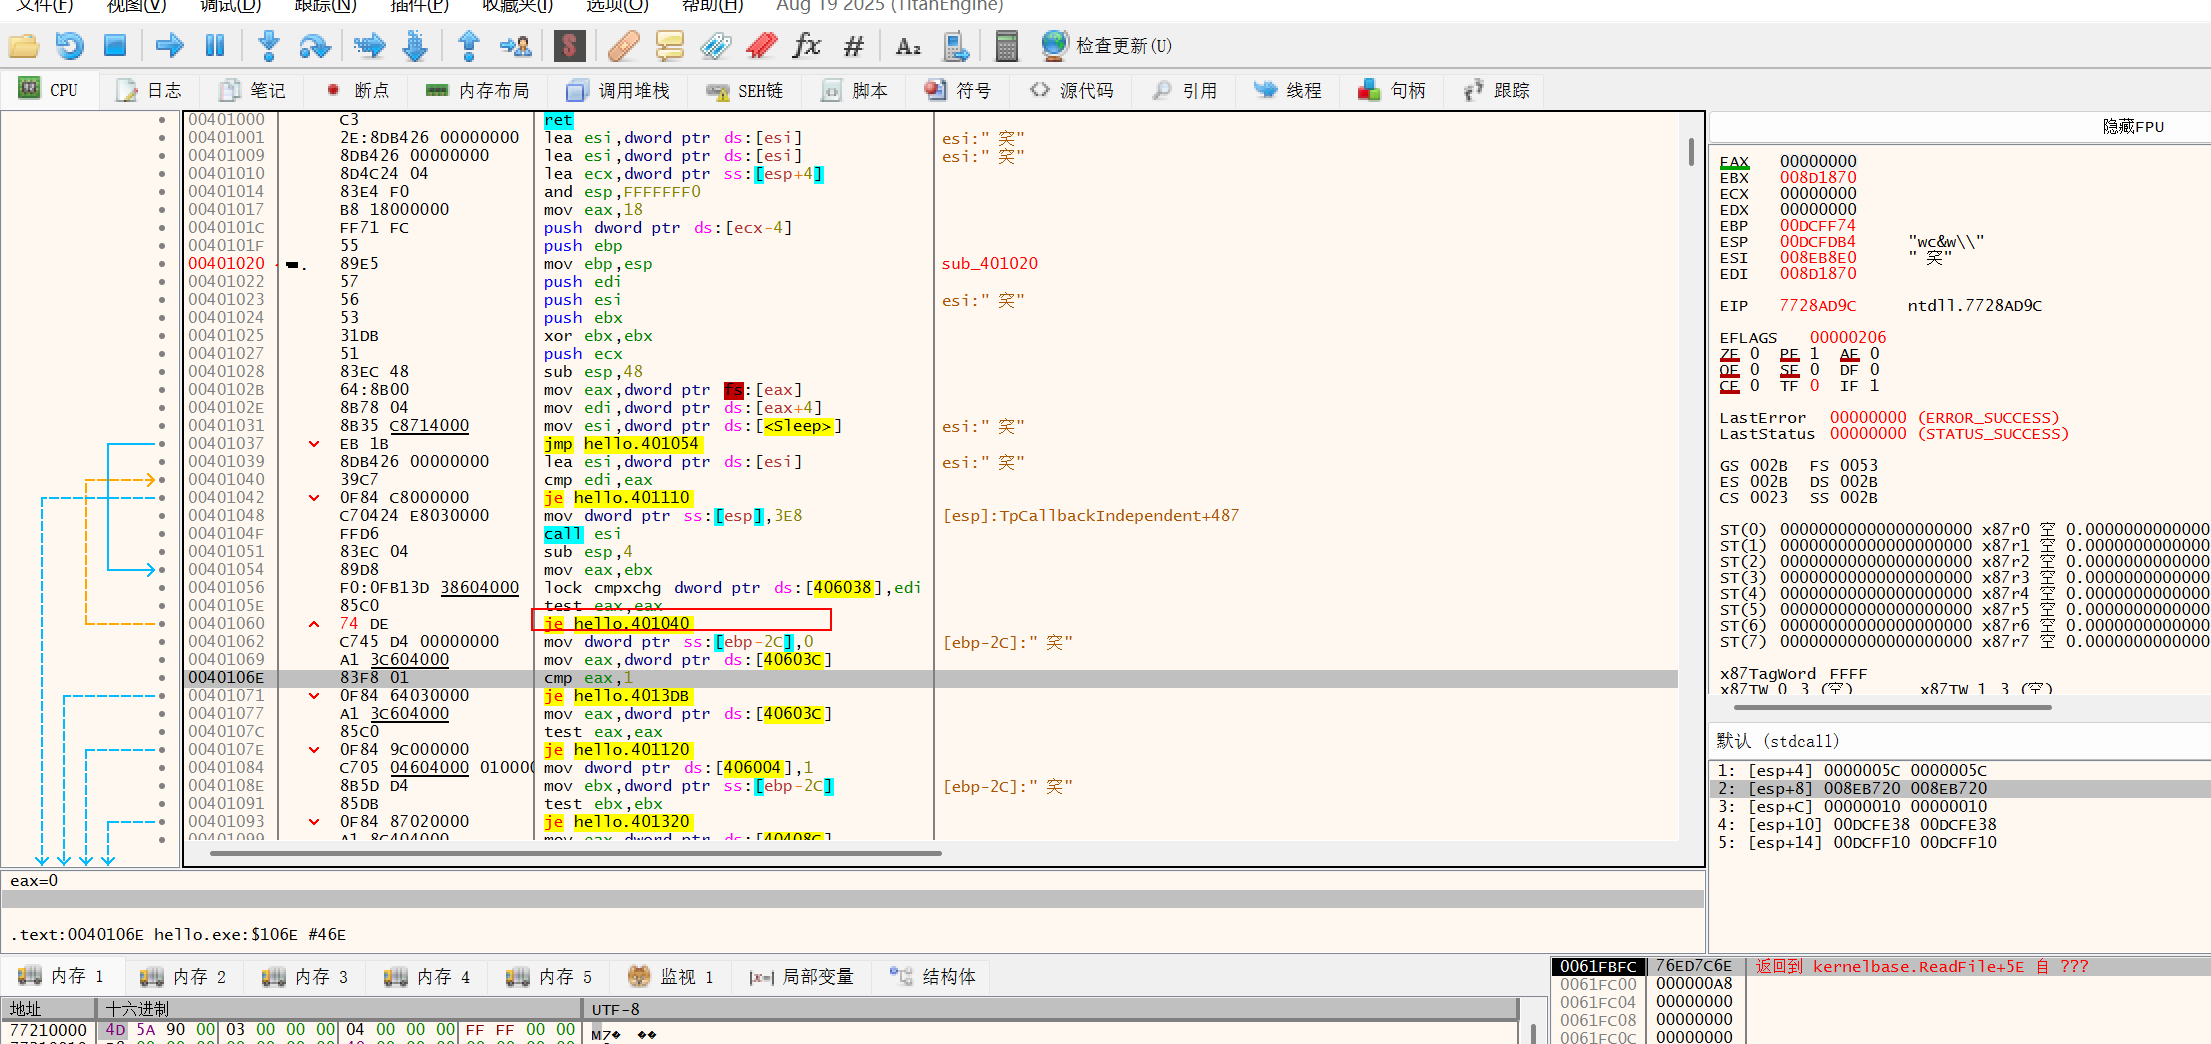Run the program with the blue arrow
Image resolution: width=2211 pixels, height=1044 pixels.
[x=170, y=46]
